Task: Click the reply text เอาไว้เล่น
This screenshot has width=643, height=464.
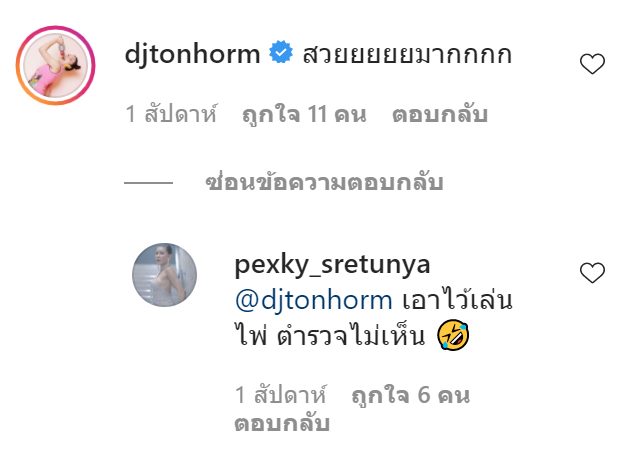Action: [x=457, y=300]
